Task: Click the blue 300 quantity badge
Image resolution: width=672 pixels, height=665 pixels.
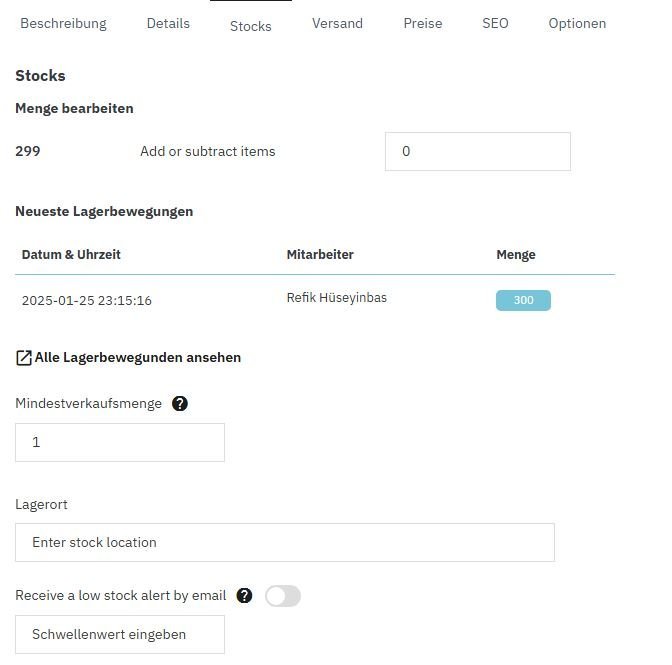Action: click(x=523, y=300)
